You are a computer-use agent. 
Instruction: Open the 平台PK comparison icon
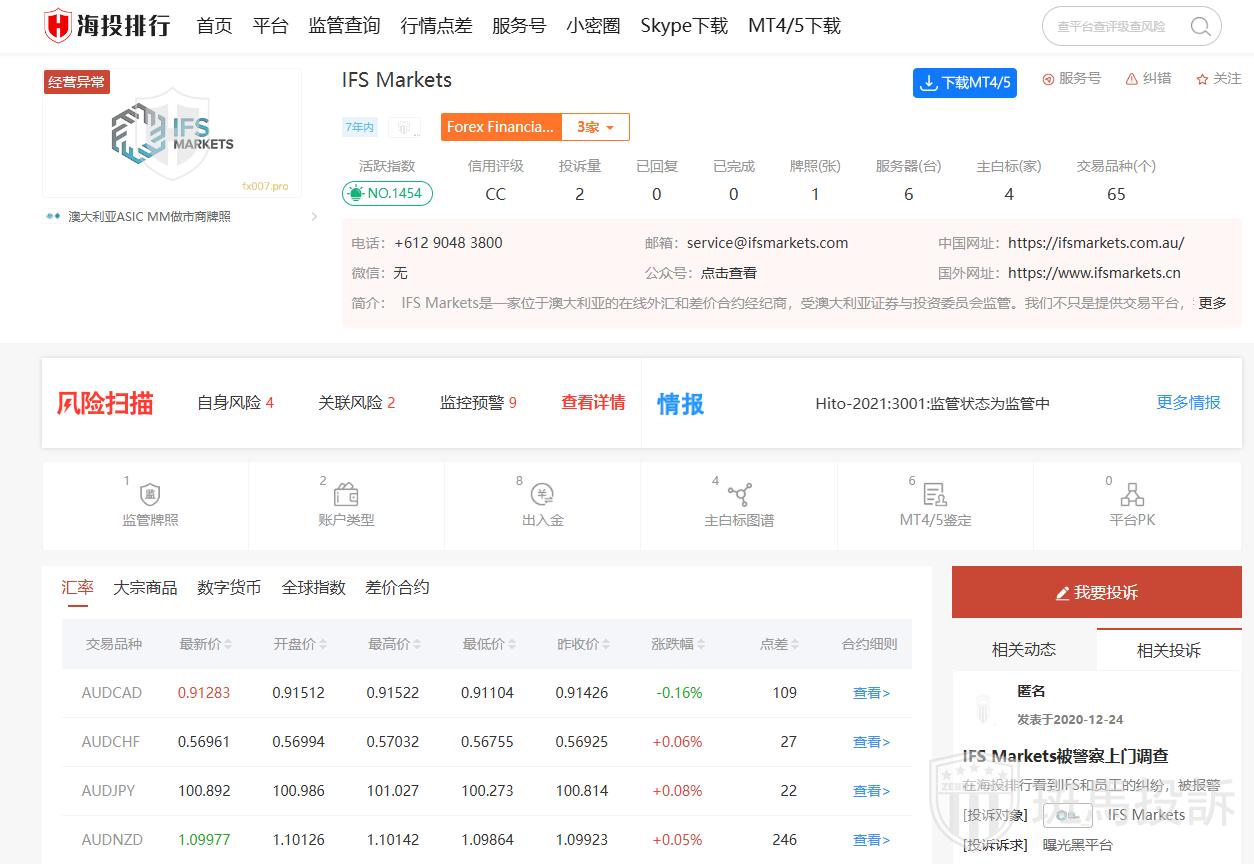click(1132, 495)
